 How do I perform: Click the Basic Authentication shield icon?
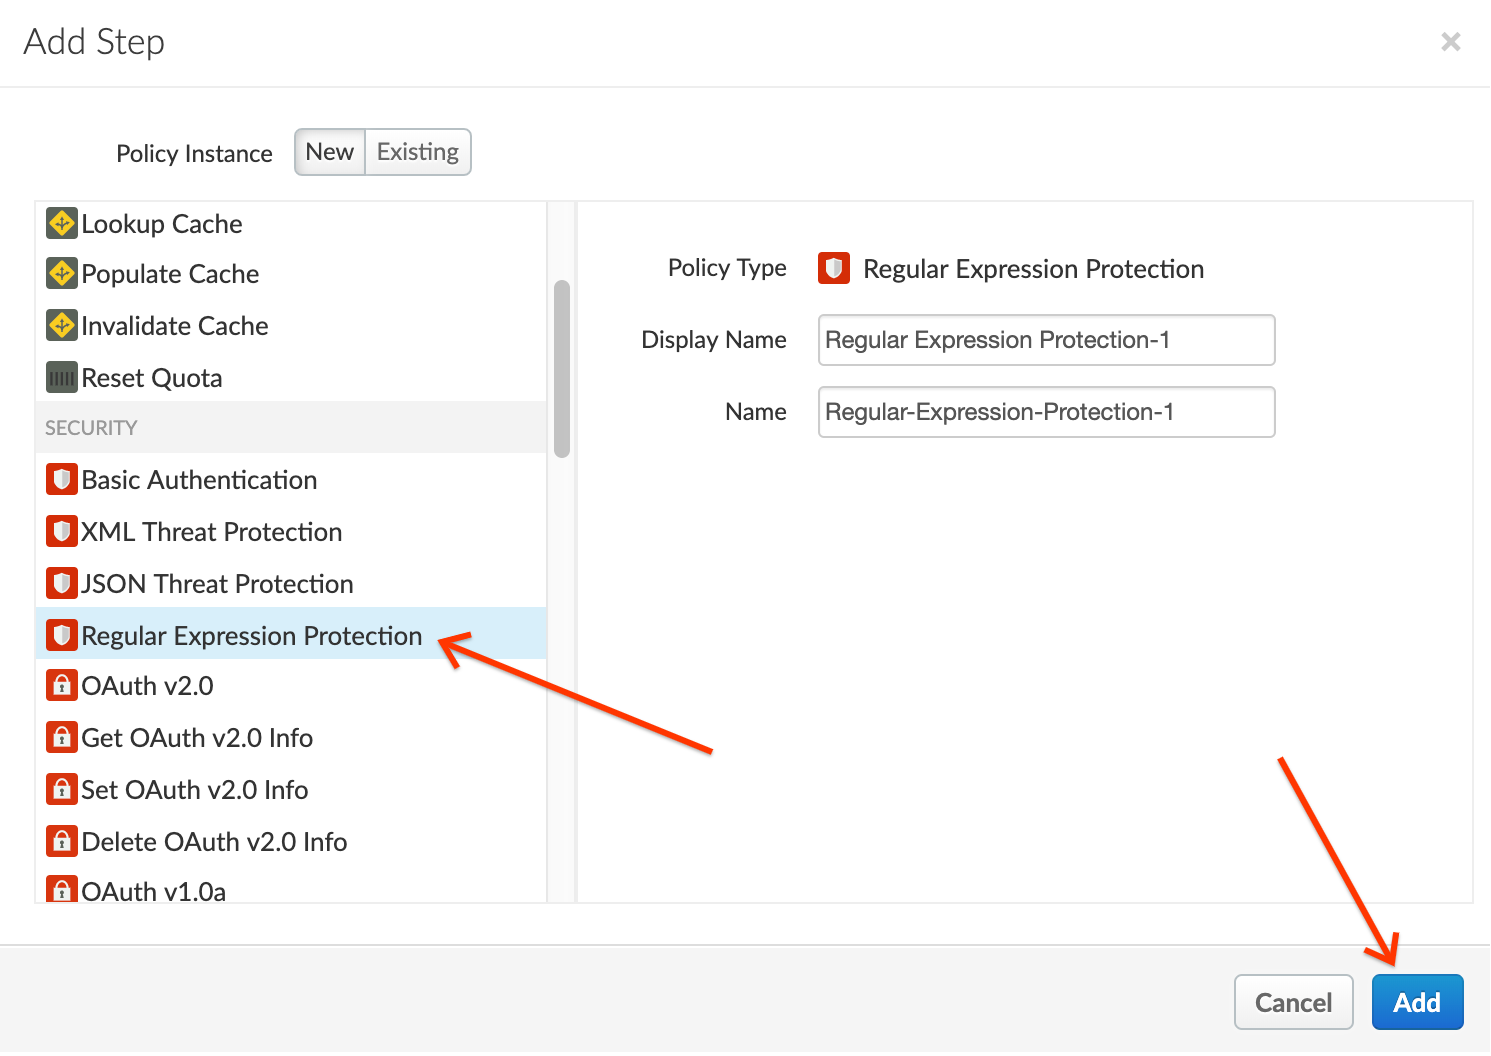62,480
